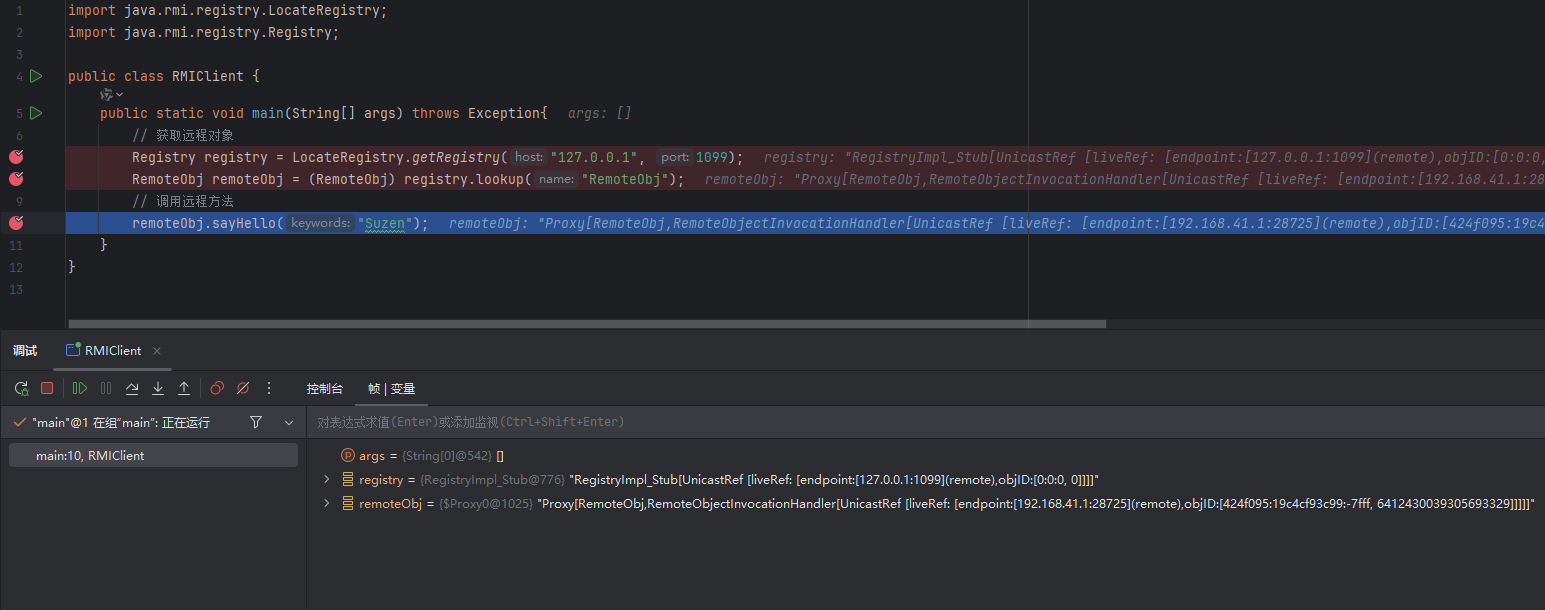Resume program execution
Image resolution: width=1545 pixels, height=610 pixels.
click(80, 388)
